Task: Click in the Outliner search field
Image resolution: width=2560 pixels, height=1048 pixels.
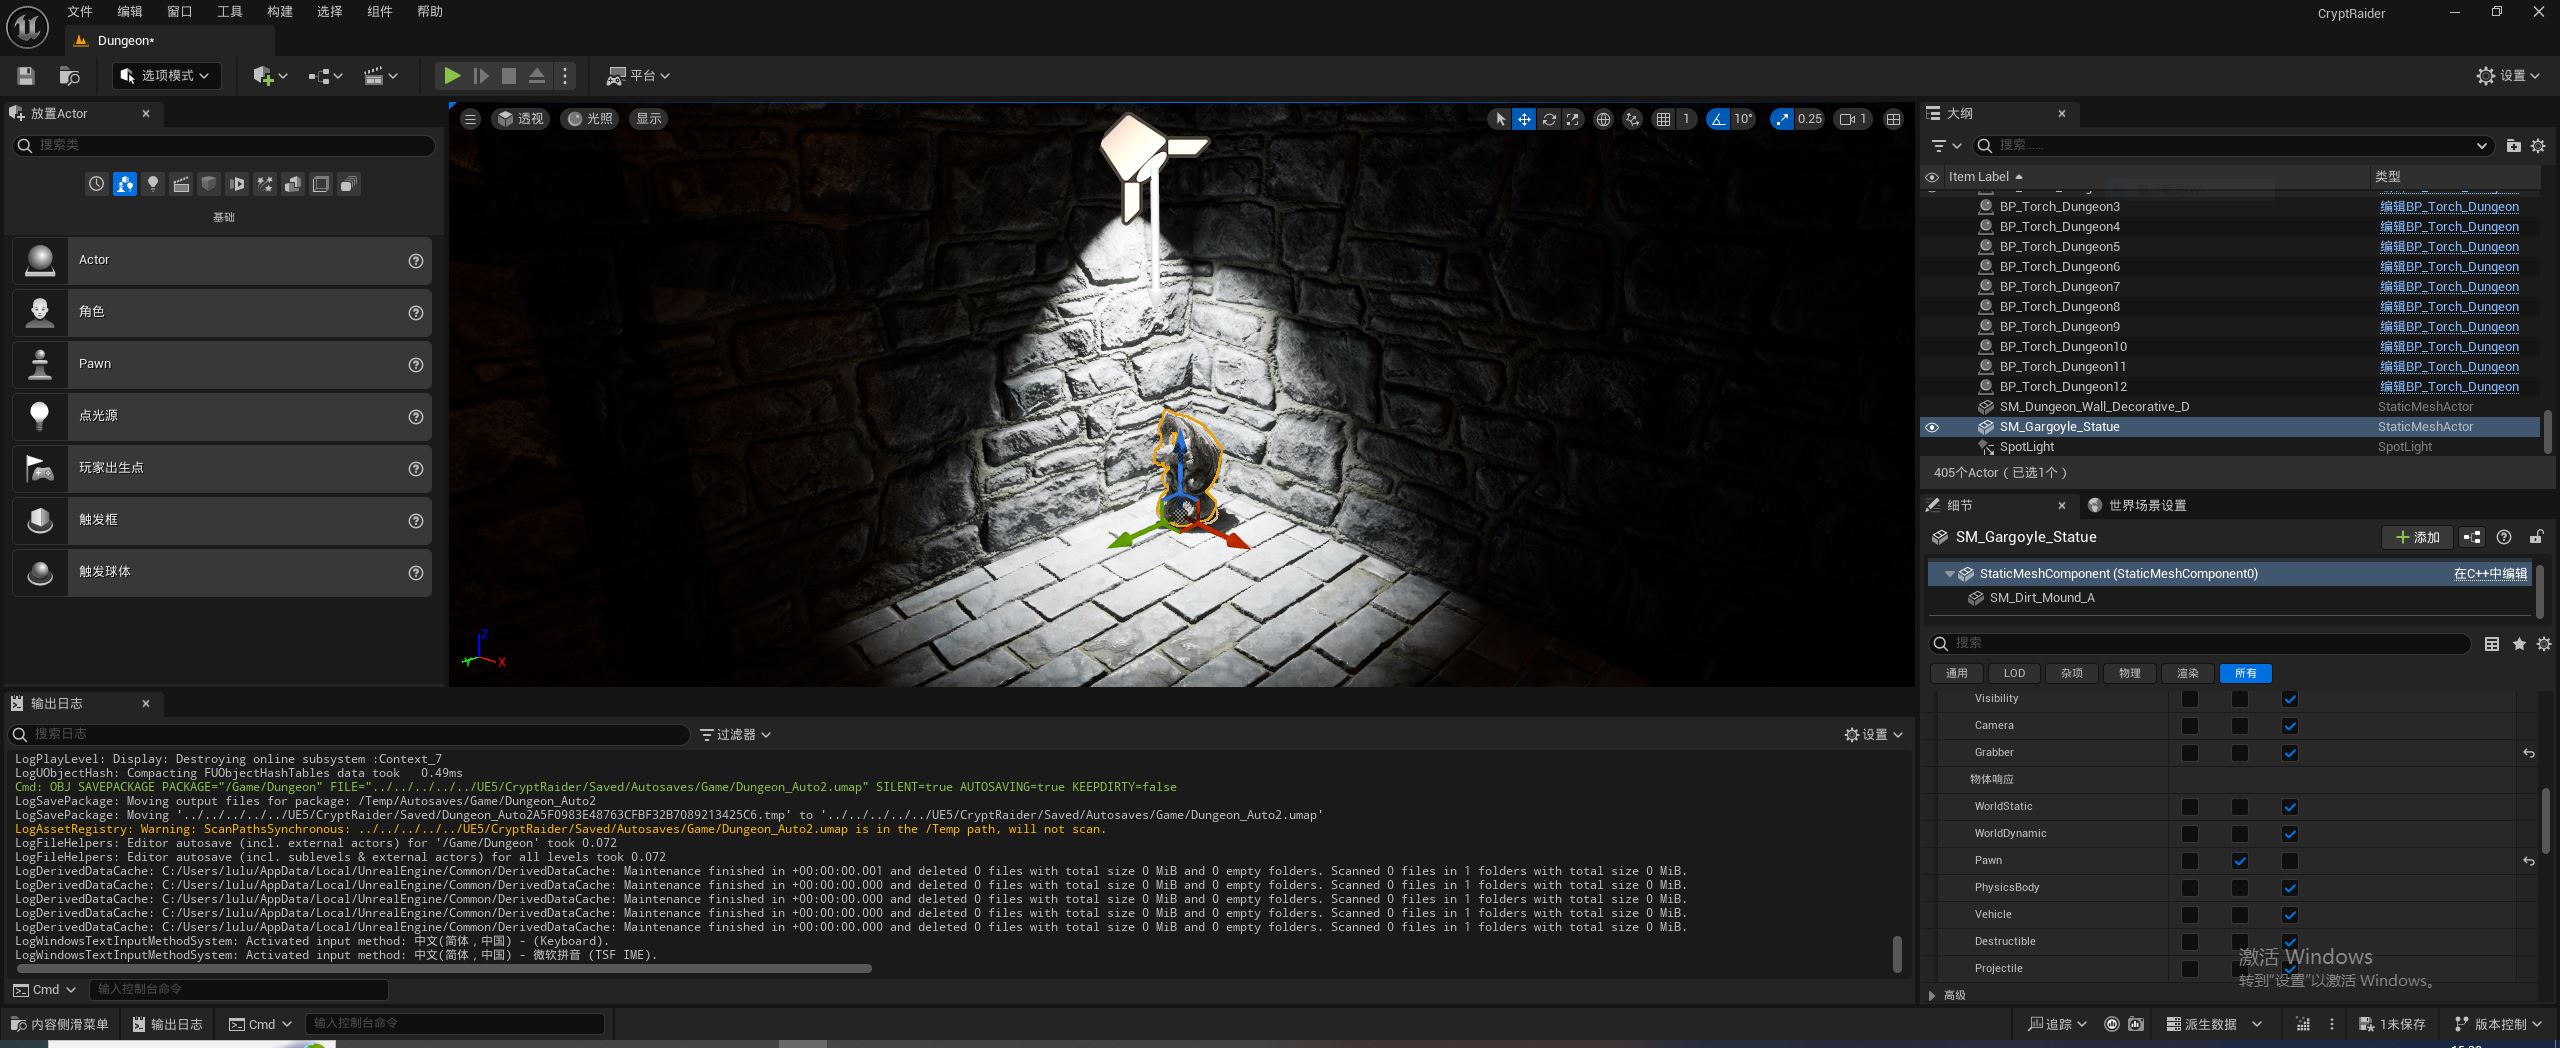Action: pos(2234,146)
